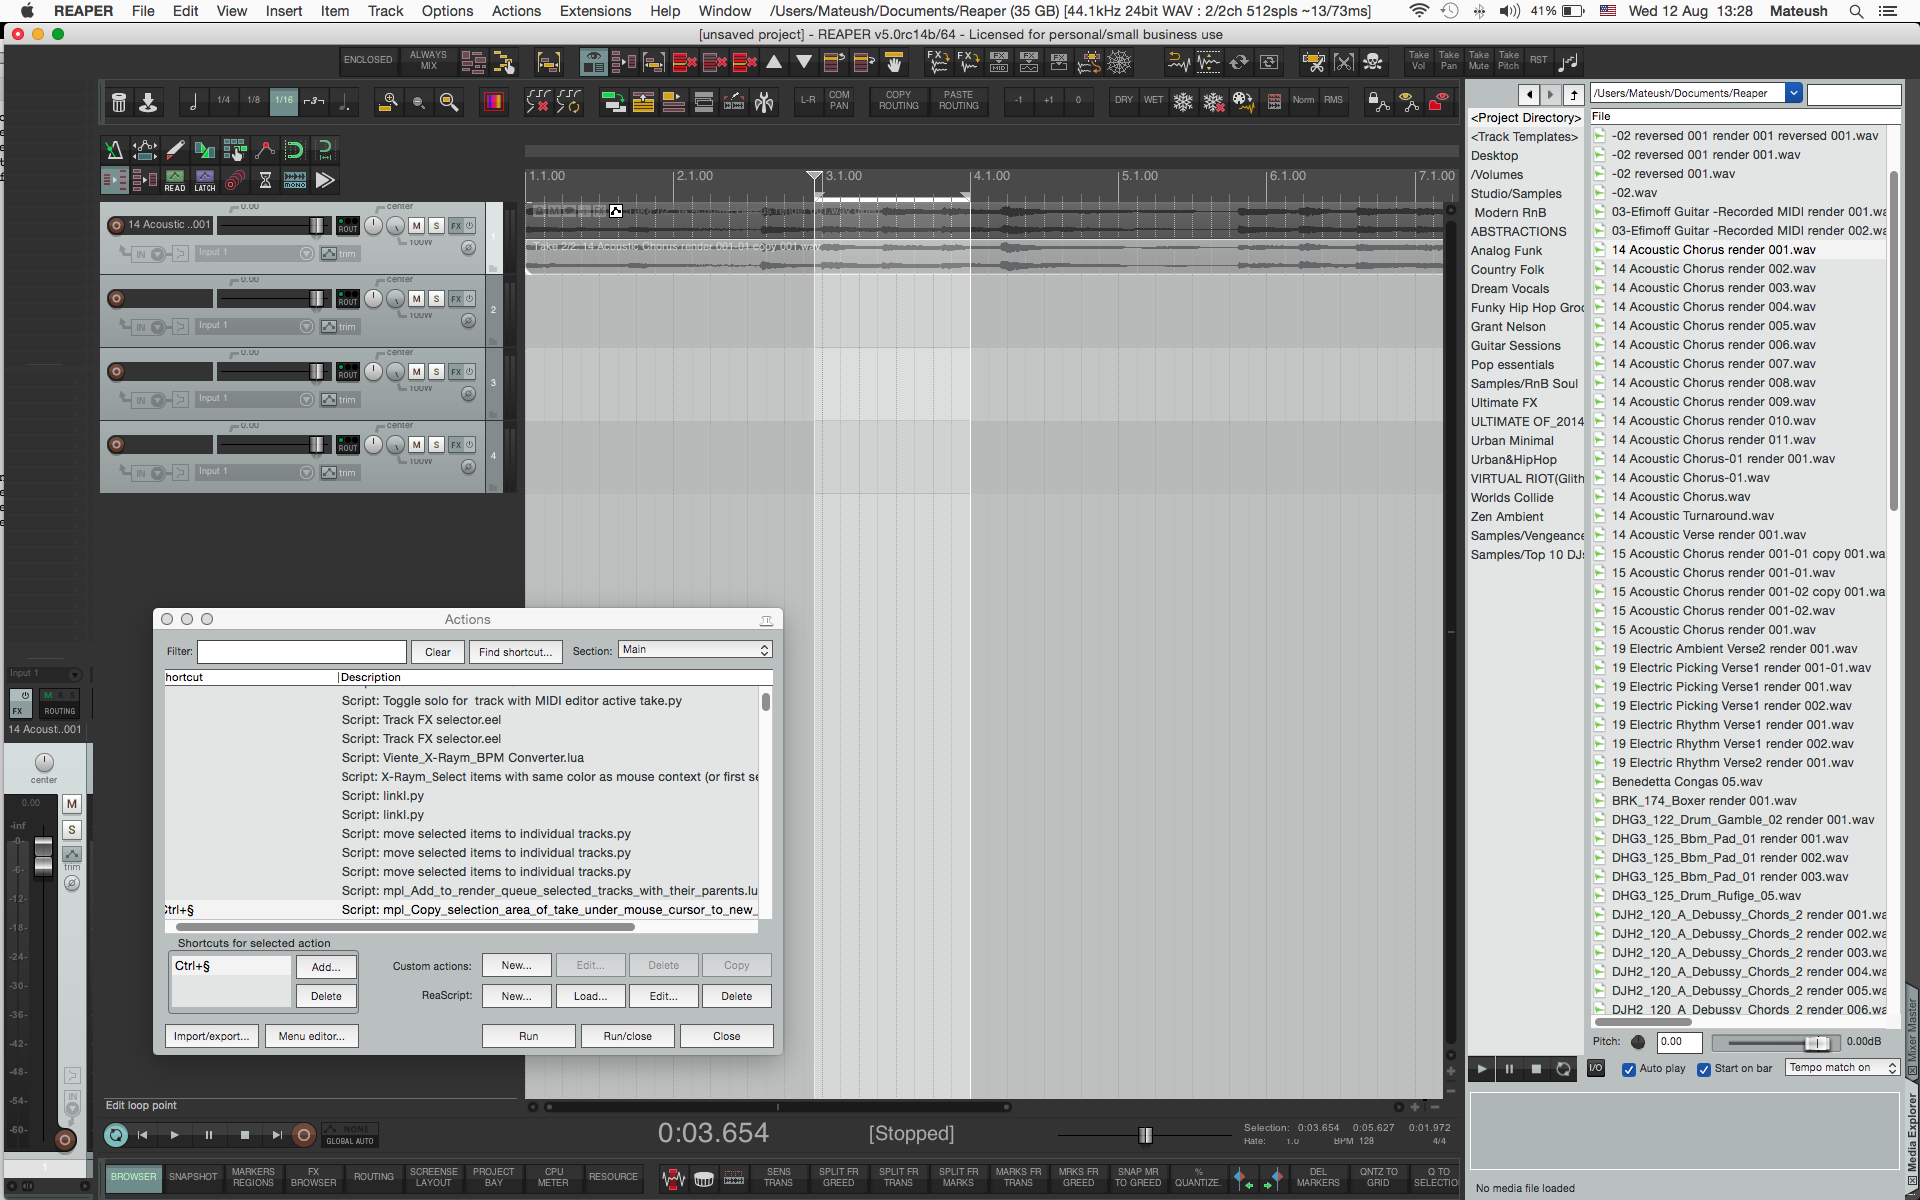Toggle Auto play checkbox in Media Explorer
1920x1200 pixels.
click(x=1629, y=1069)
